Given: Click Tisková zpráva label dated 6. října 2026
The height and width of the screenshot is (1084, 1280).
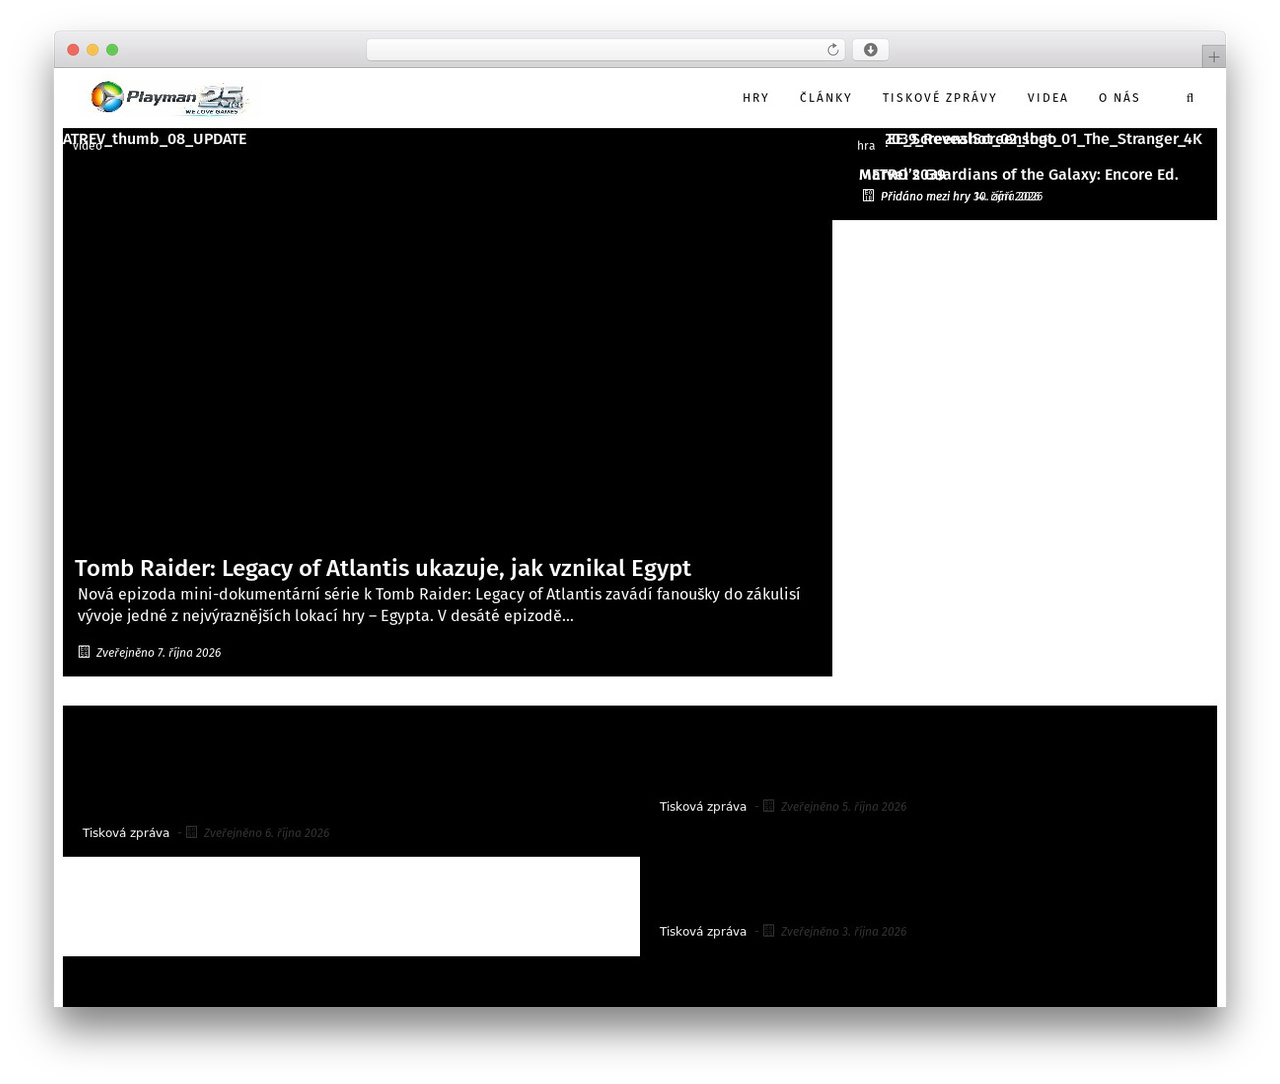Looking at the screenshot, I should 126,833.
